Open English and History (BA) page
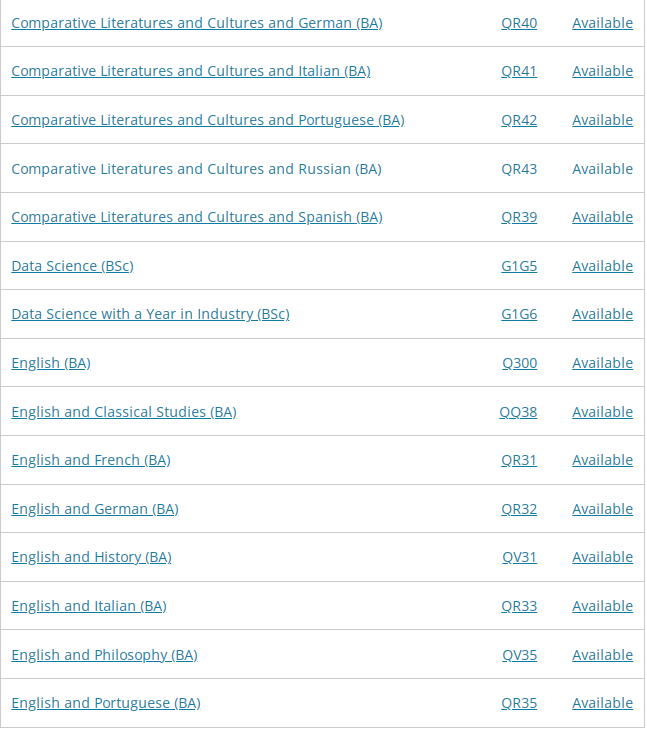647x730 pixels. coord(92,557)
